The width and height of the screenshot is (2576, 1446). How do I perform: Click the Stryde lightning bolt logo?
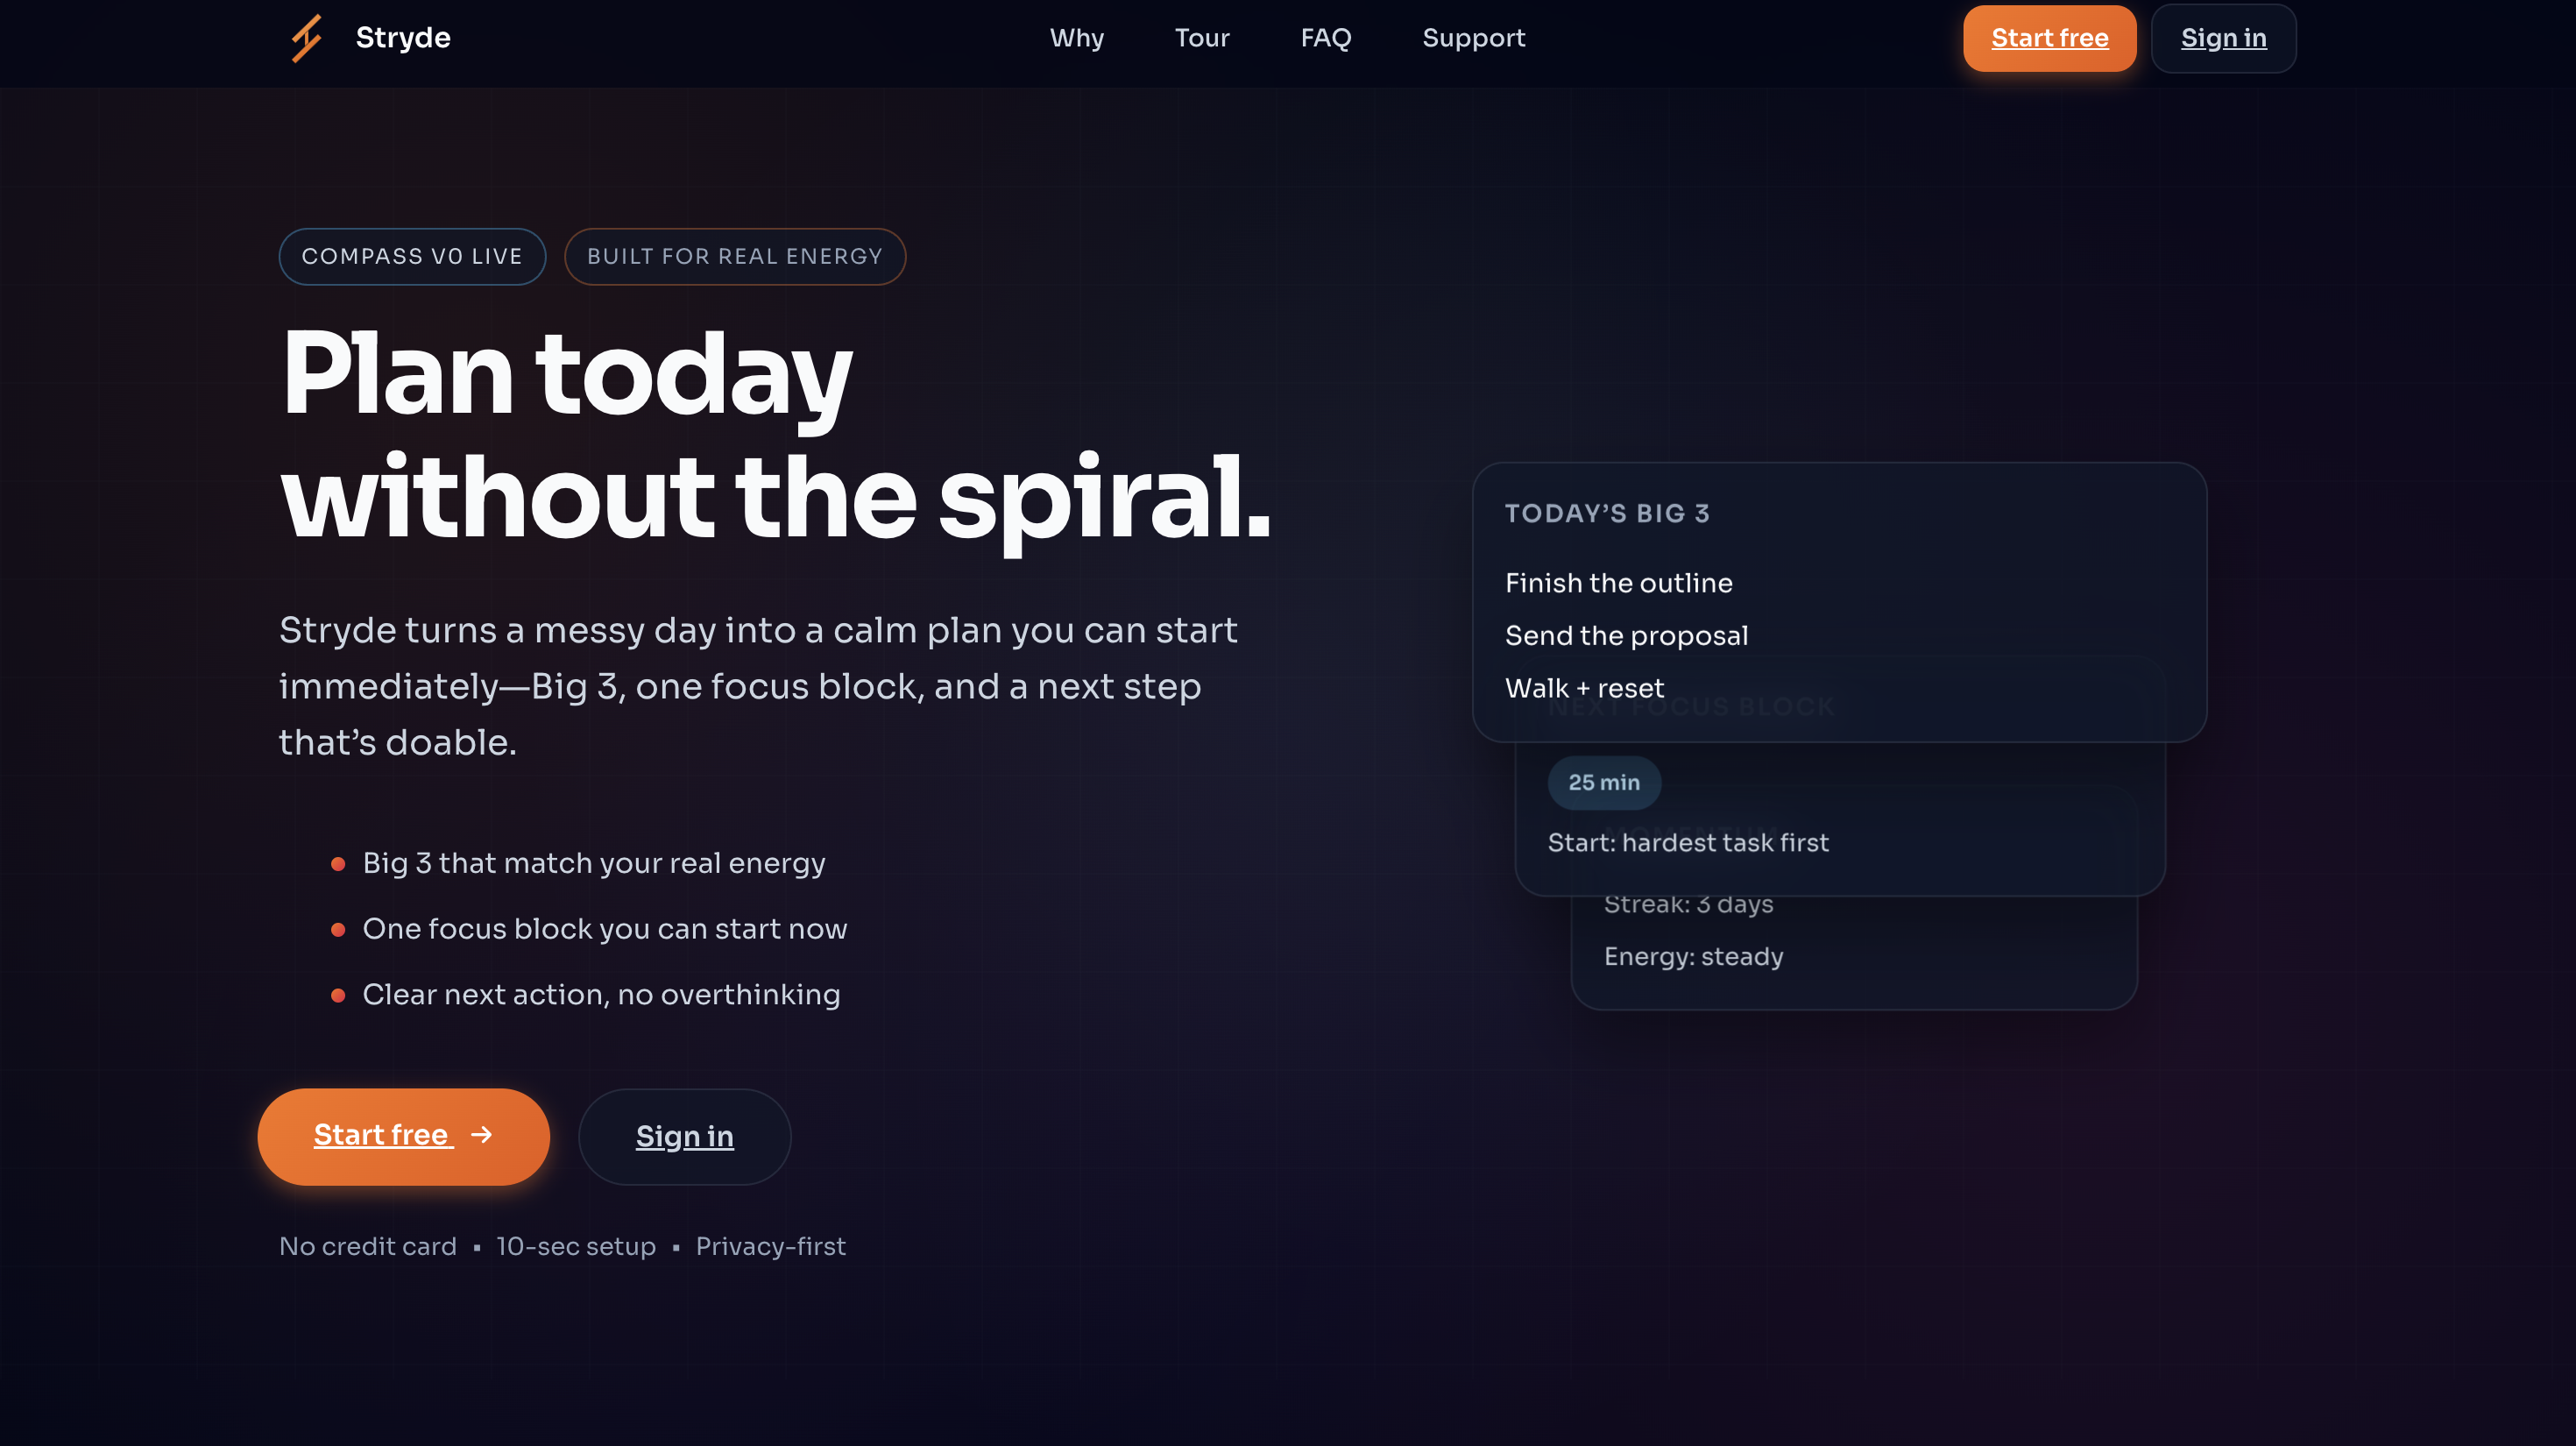coord(305,38)
